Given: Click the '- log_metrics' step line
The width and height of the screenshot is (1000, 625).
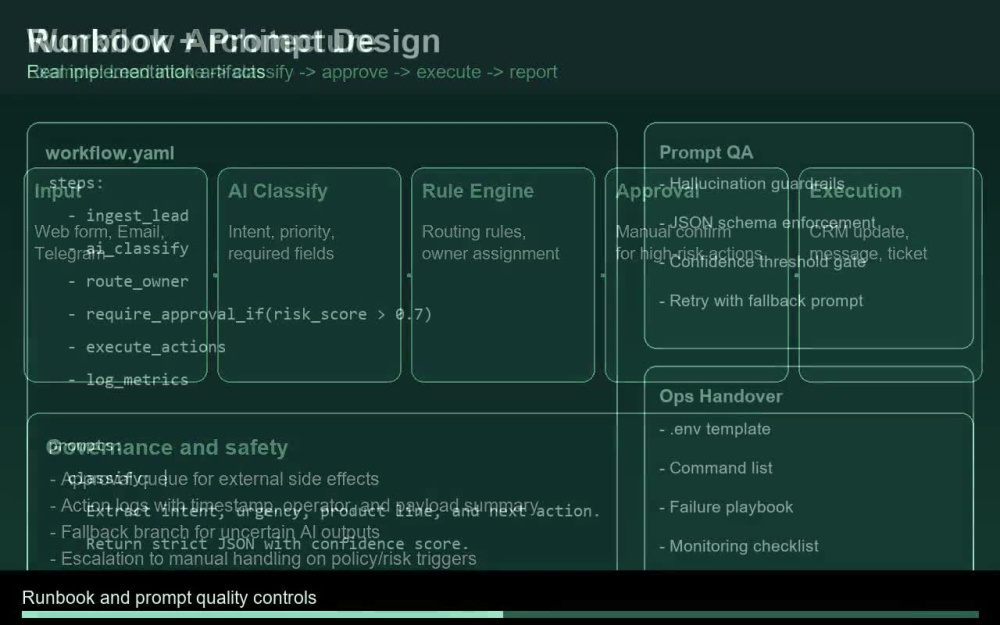Looking at the screenshot, I should [x=128, y=379].
